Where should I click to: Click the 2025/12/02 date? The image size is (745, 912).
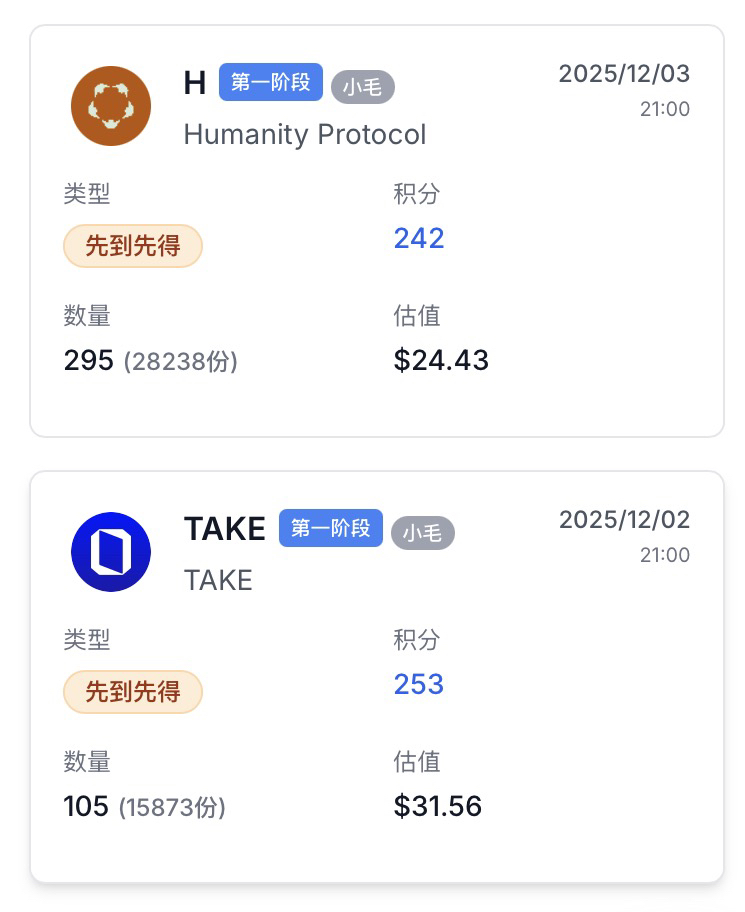(x=624, y=520)
